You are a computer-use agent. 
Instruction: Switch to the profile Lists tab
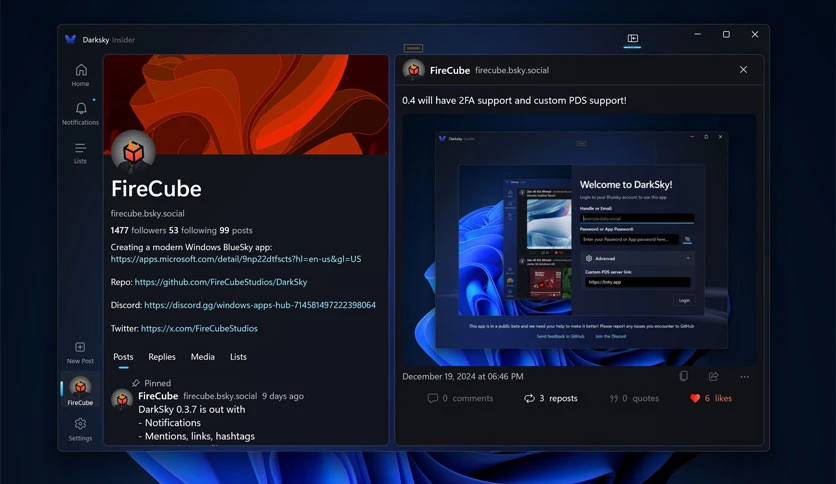pos(238,357)
